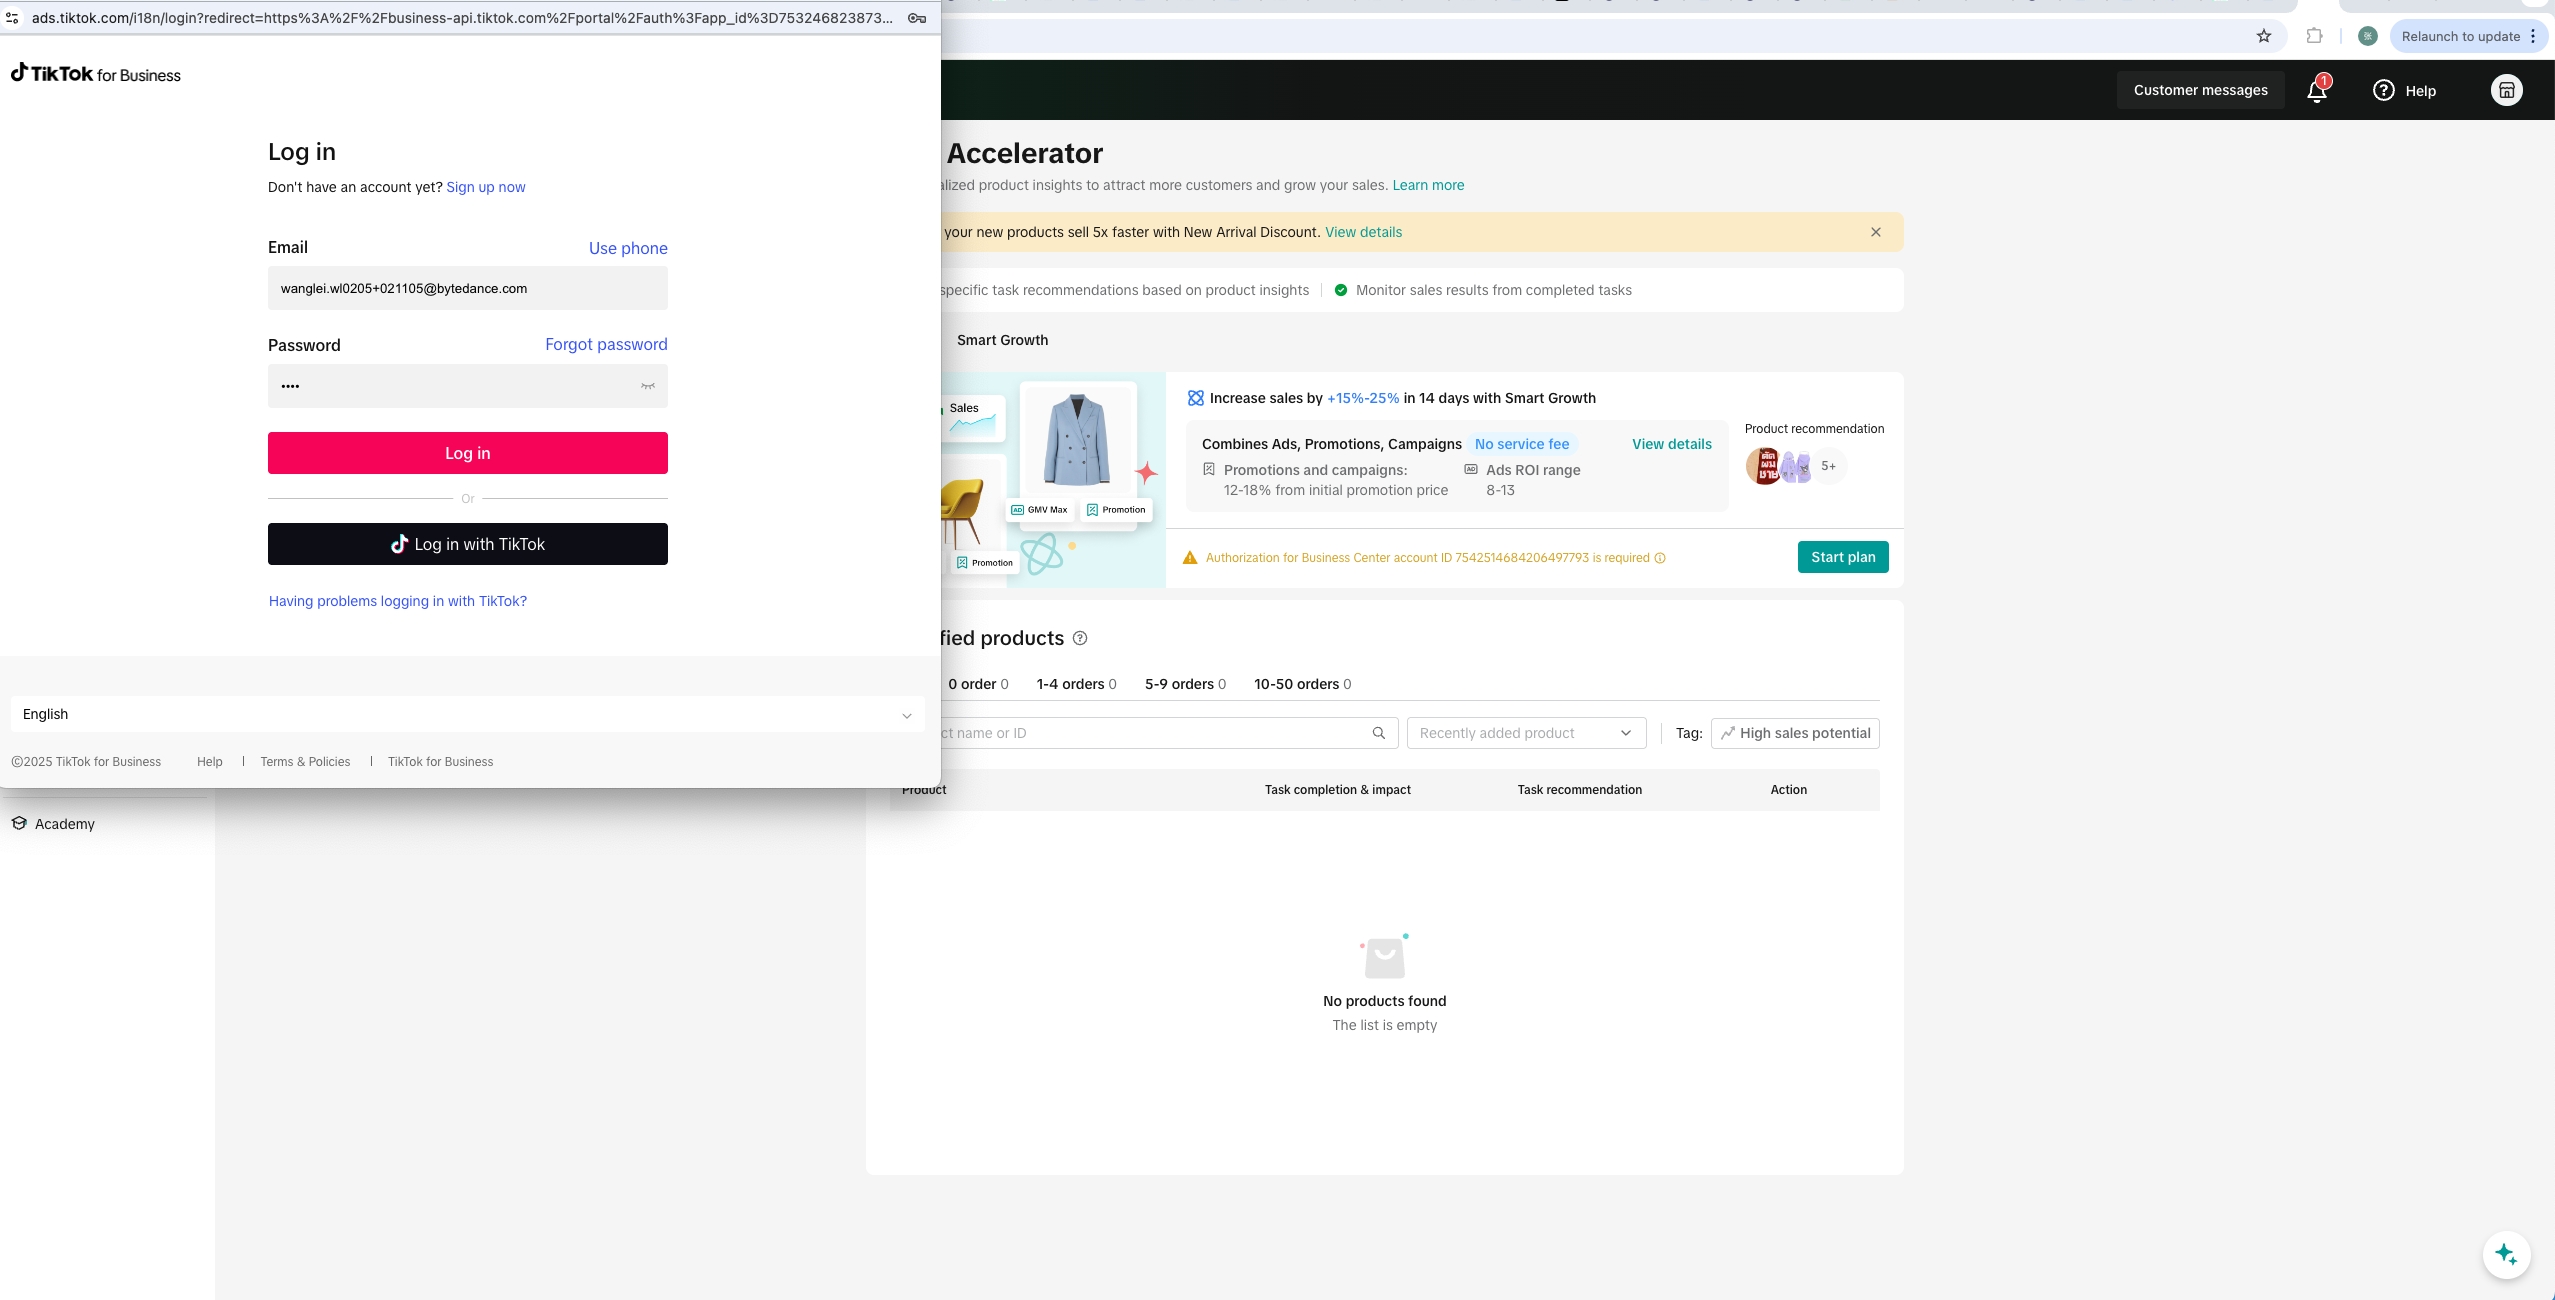Click the saved passwords key icon
This screenshot has width=2555, height=1300.
pyautogui.click(x=917, y=18)
